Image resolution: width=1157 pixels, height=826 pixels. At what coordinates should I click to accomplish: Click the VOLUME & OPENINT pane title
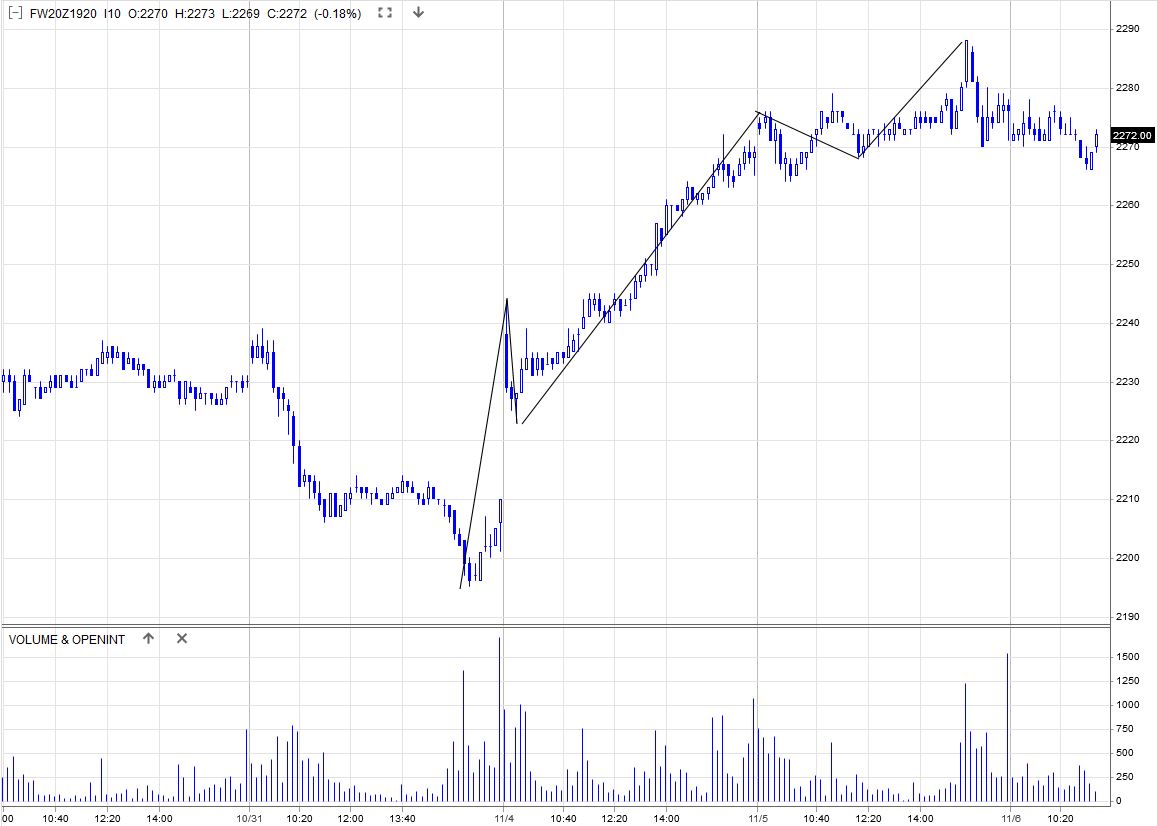pyautogui.click(x=66, y=639)
